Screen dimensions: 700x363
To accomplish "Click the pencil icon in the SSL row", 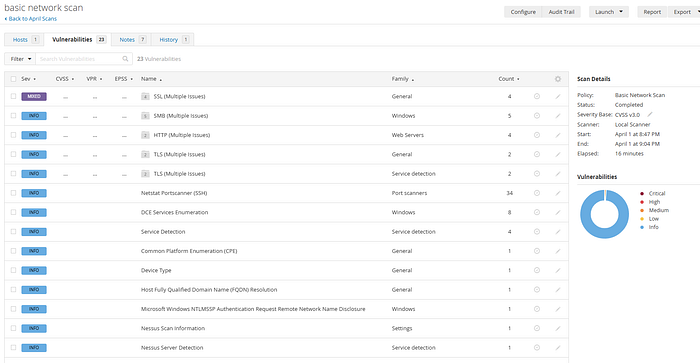I will 558,96.
